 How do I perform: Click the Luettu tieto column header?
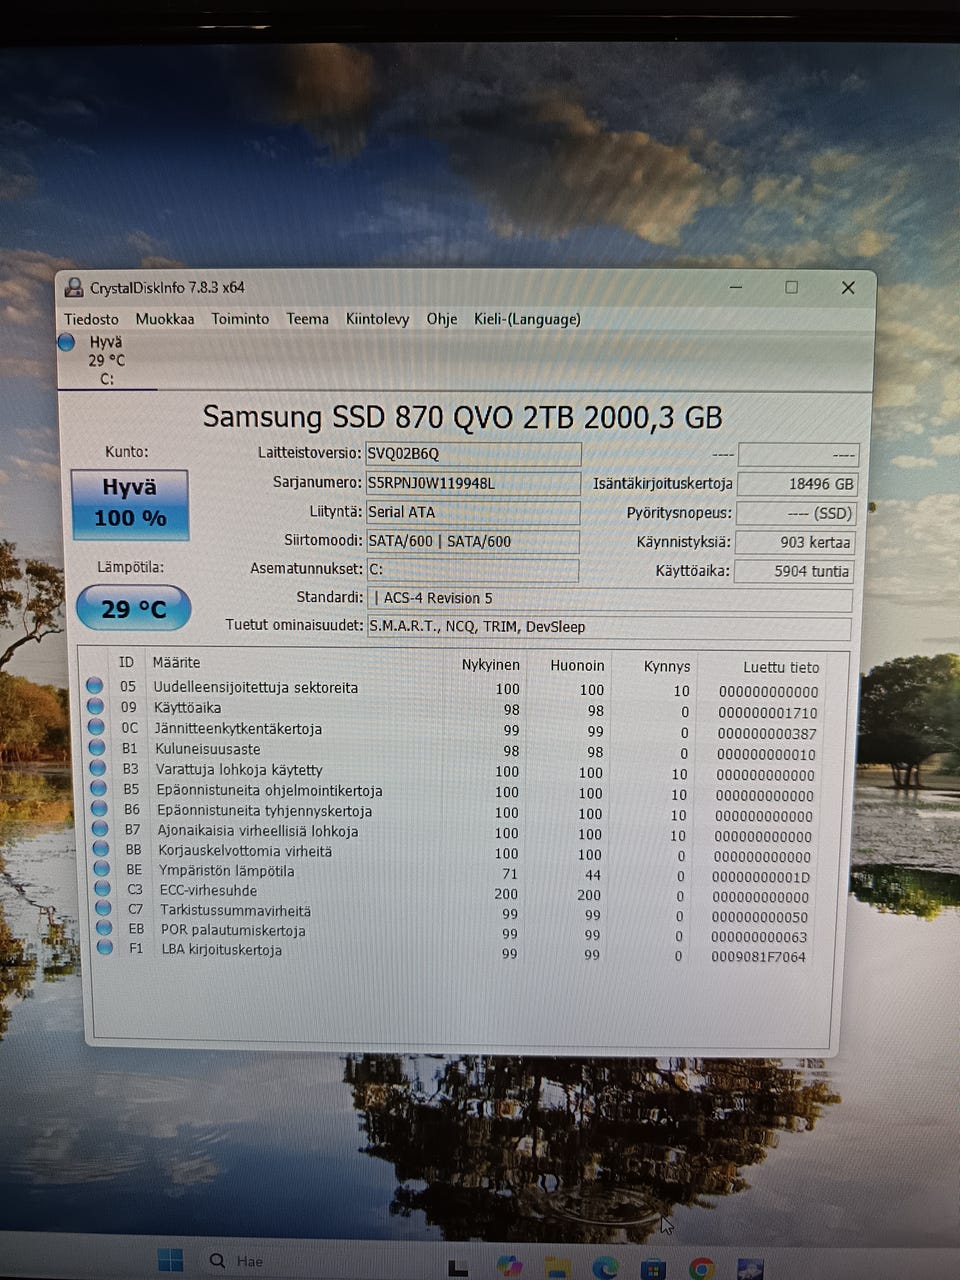pyautogui.click(x=781, y=667)
